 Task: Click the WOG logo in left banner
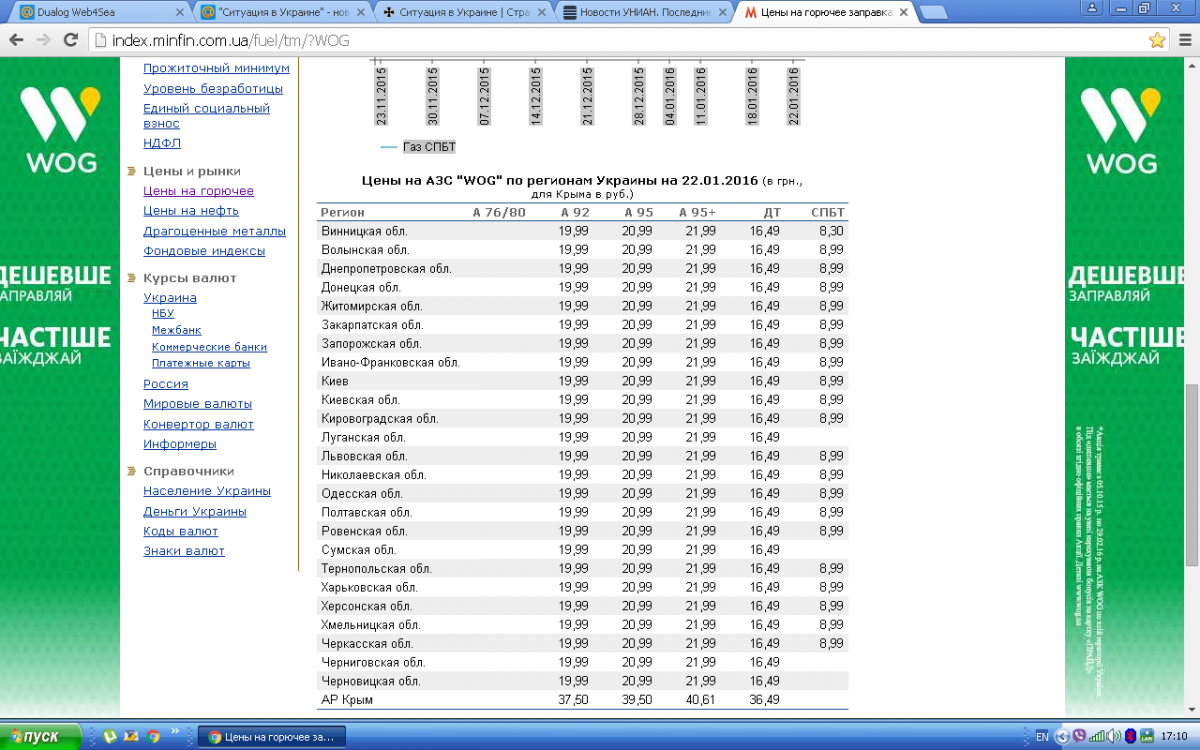tap(60, 130)
